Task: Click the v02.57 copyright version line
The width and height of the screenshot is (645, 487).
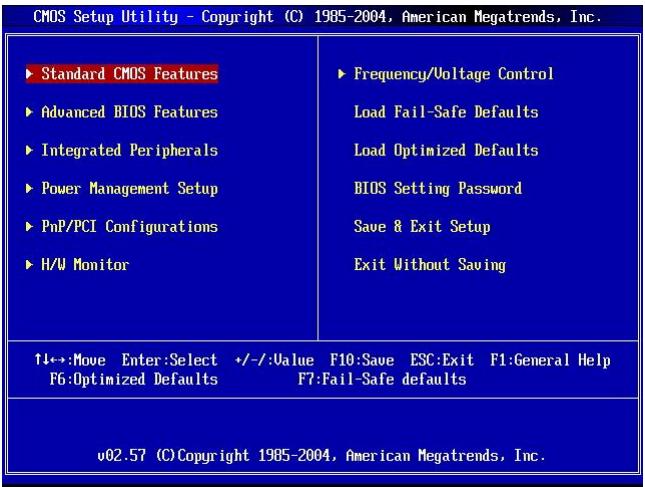Action: pos(321,456)
